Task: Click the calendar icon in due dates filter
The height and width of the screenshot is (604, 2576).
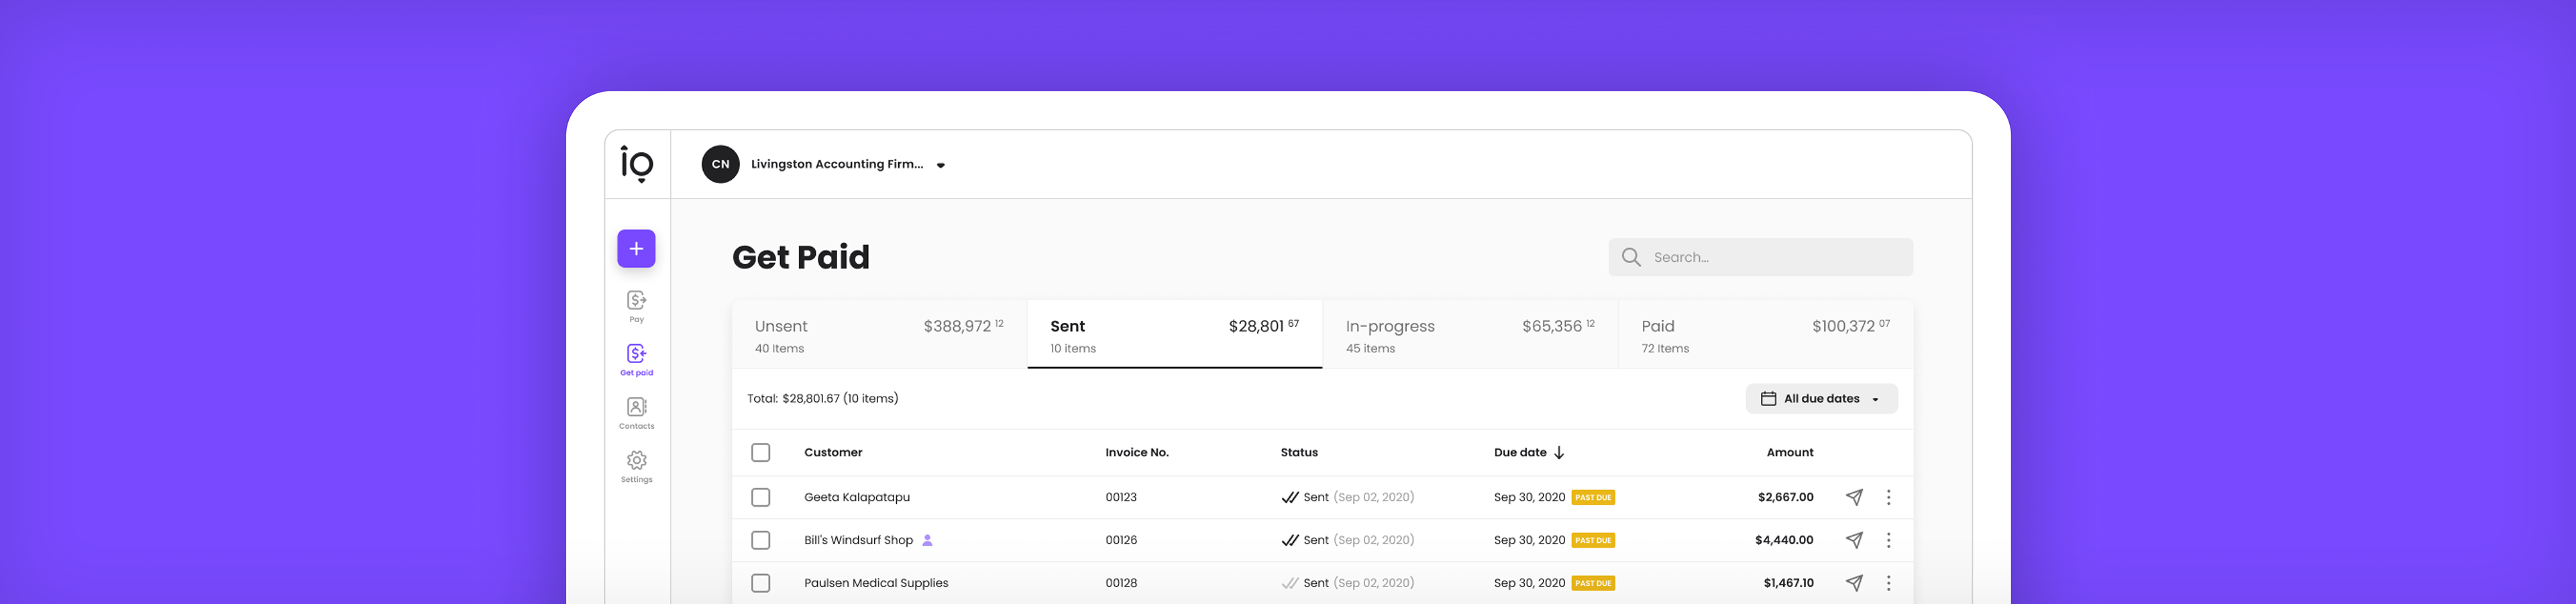Action: (x=1768, y=399)
